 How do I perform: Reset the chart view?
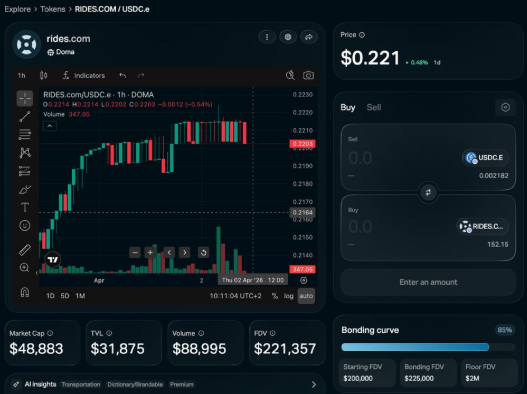pyautogui.click(x=203, y=252)
